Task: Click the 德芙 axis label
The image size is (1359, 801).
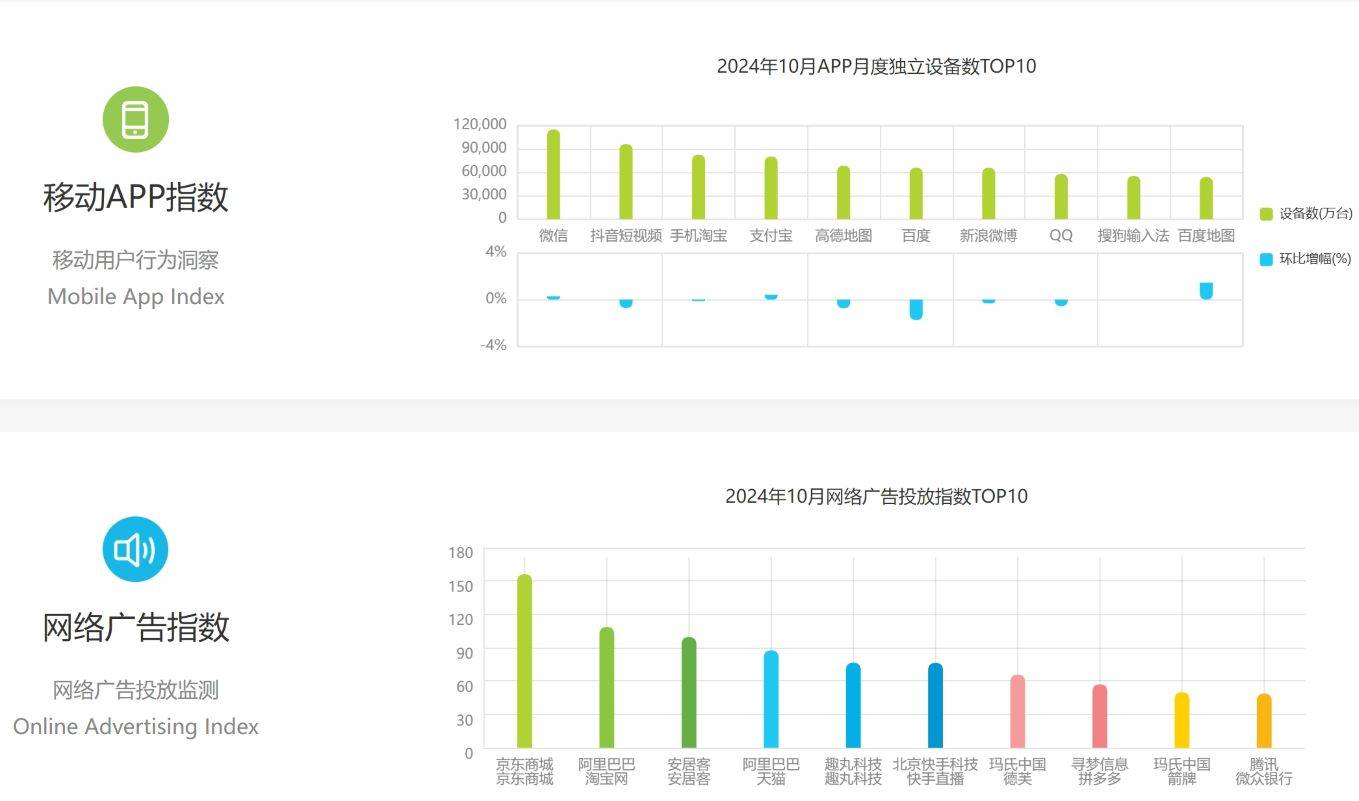Action: pyautogui.click(x=1017, y=779)
